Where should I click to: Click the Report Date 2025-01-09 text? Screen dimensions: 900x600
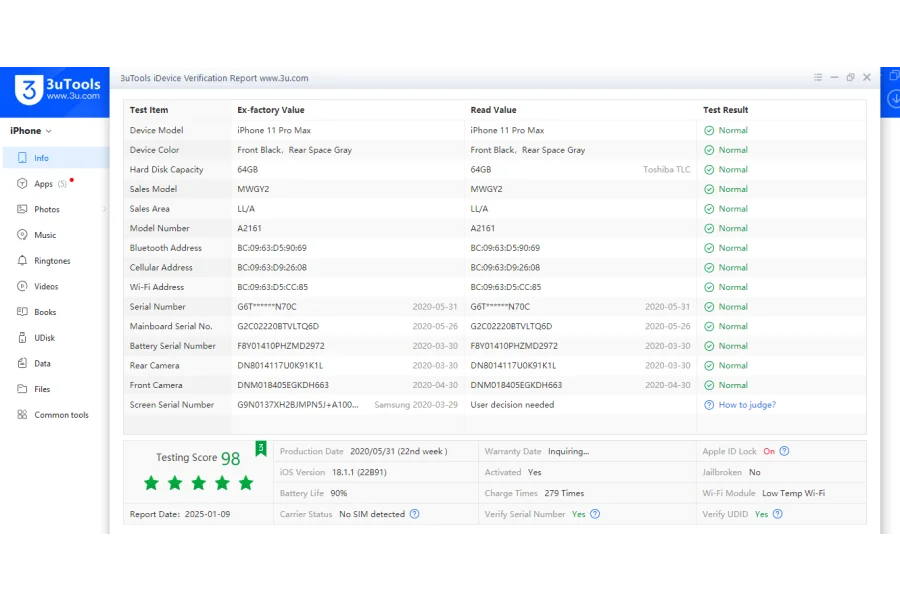pyautogui.click(x=180, y=514)
